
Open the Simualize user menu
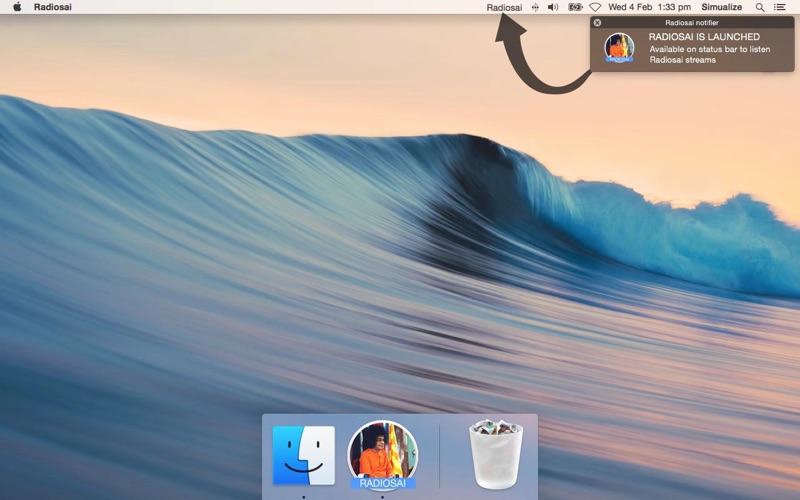[x=721, y=7]
